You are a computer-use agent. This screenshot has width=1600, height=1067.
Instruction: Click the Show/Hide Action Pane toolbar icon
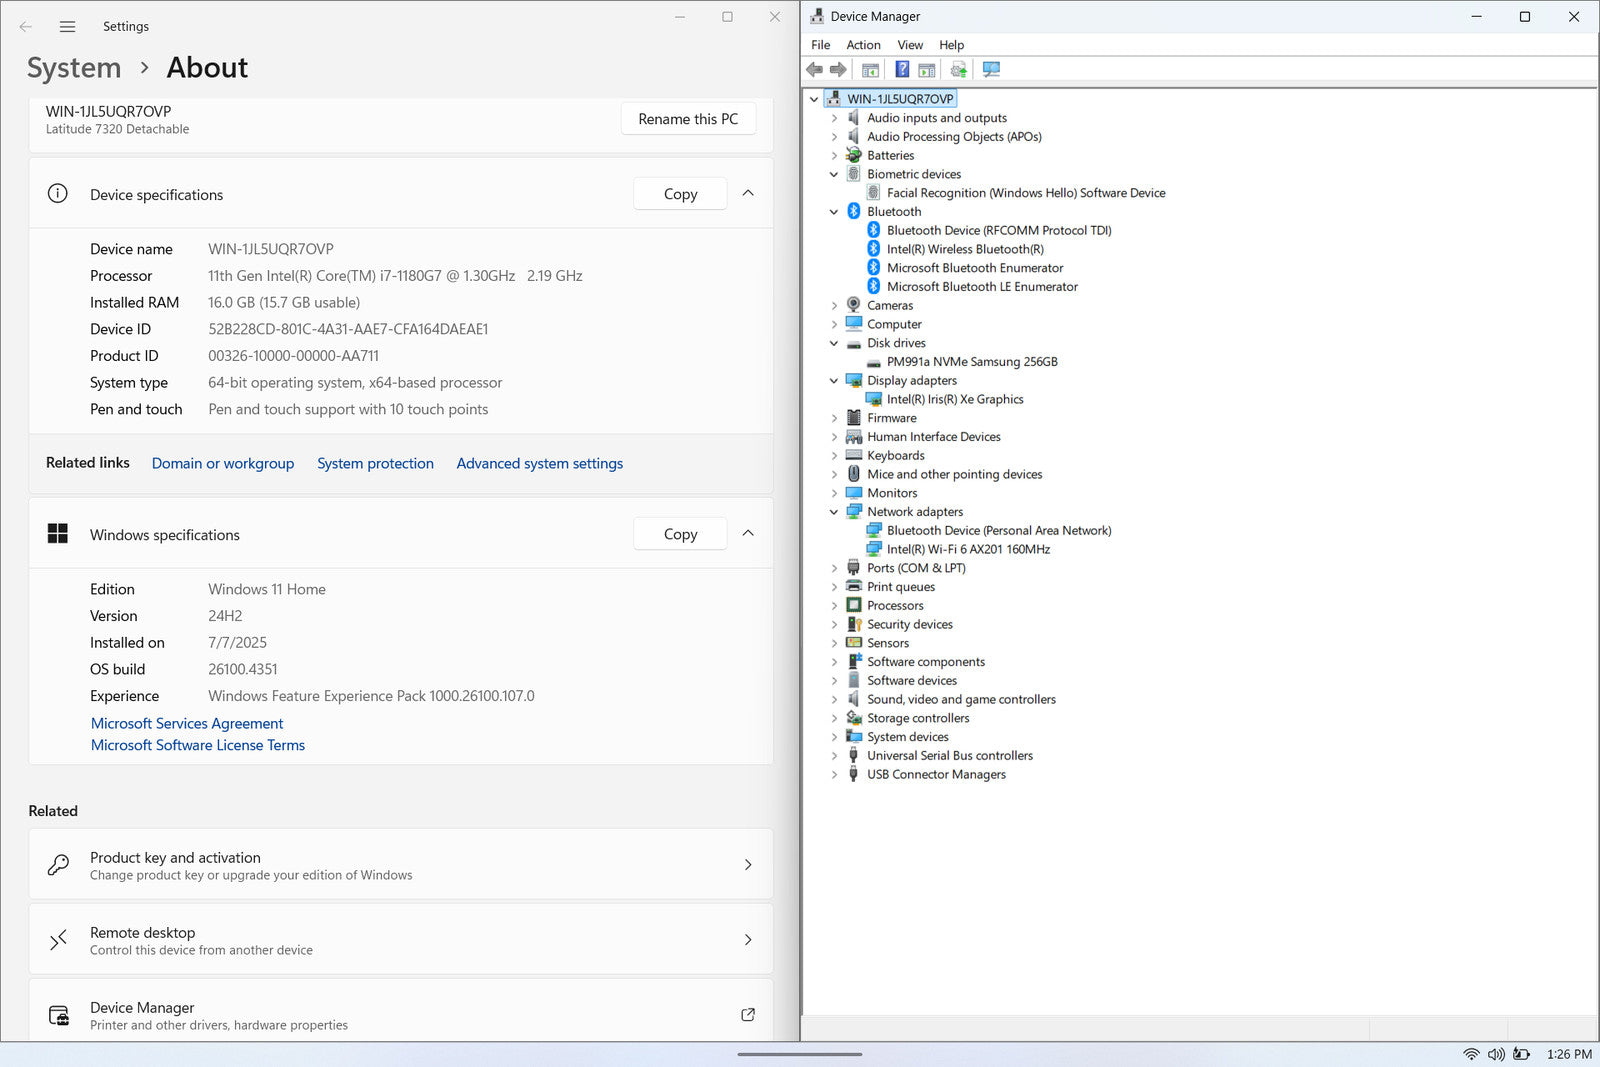click(x=927, y=69)
